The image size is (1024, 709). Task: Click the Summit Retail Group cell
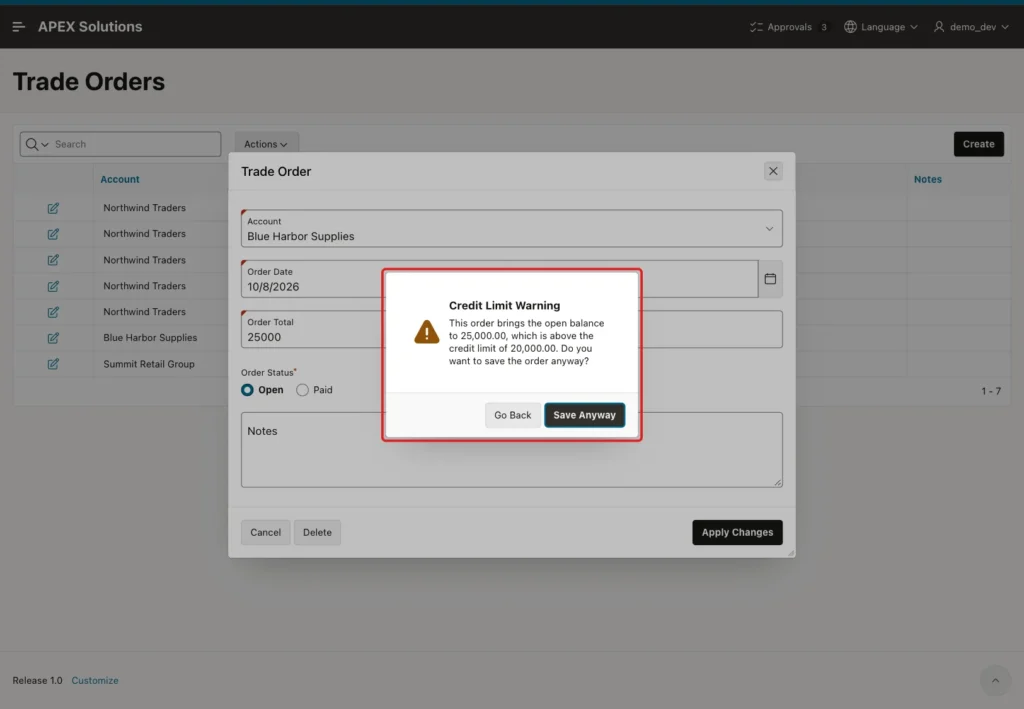(x=149, y=364)
